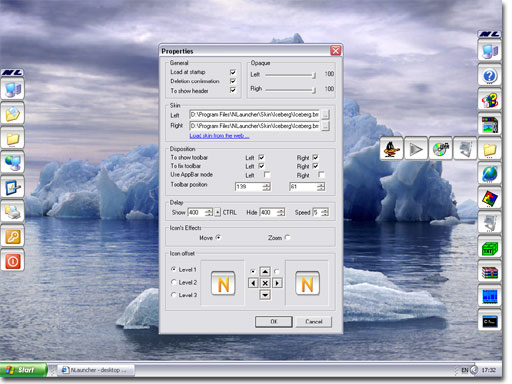
Task: Select the Move icon effect radio button
Action: [218, 237]
